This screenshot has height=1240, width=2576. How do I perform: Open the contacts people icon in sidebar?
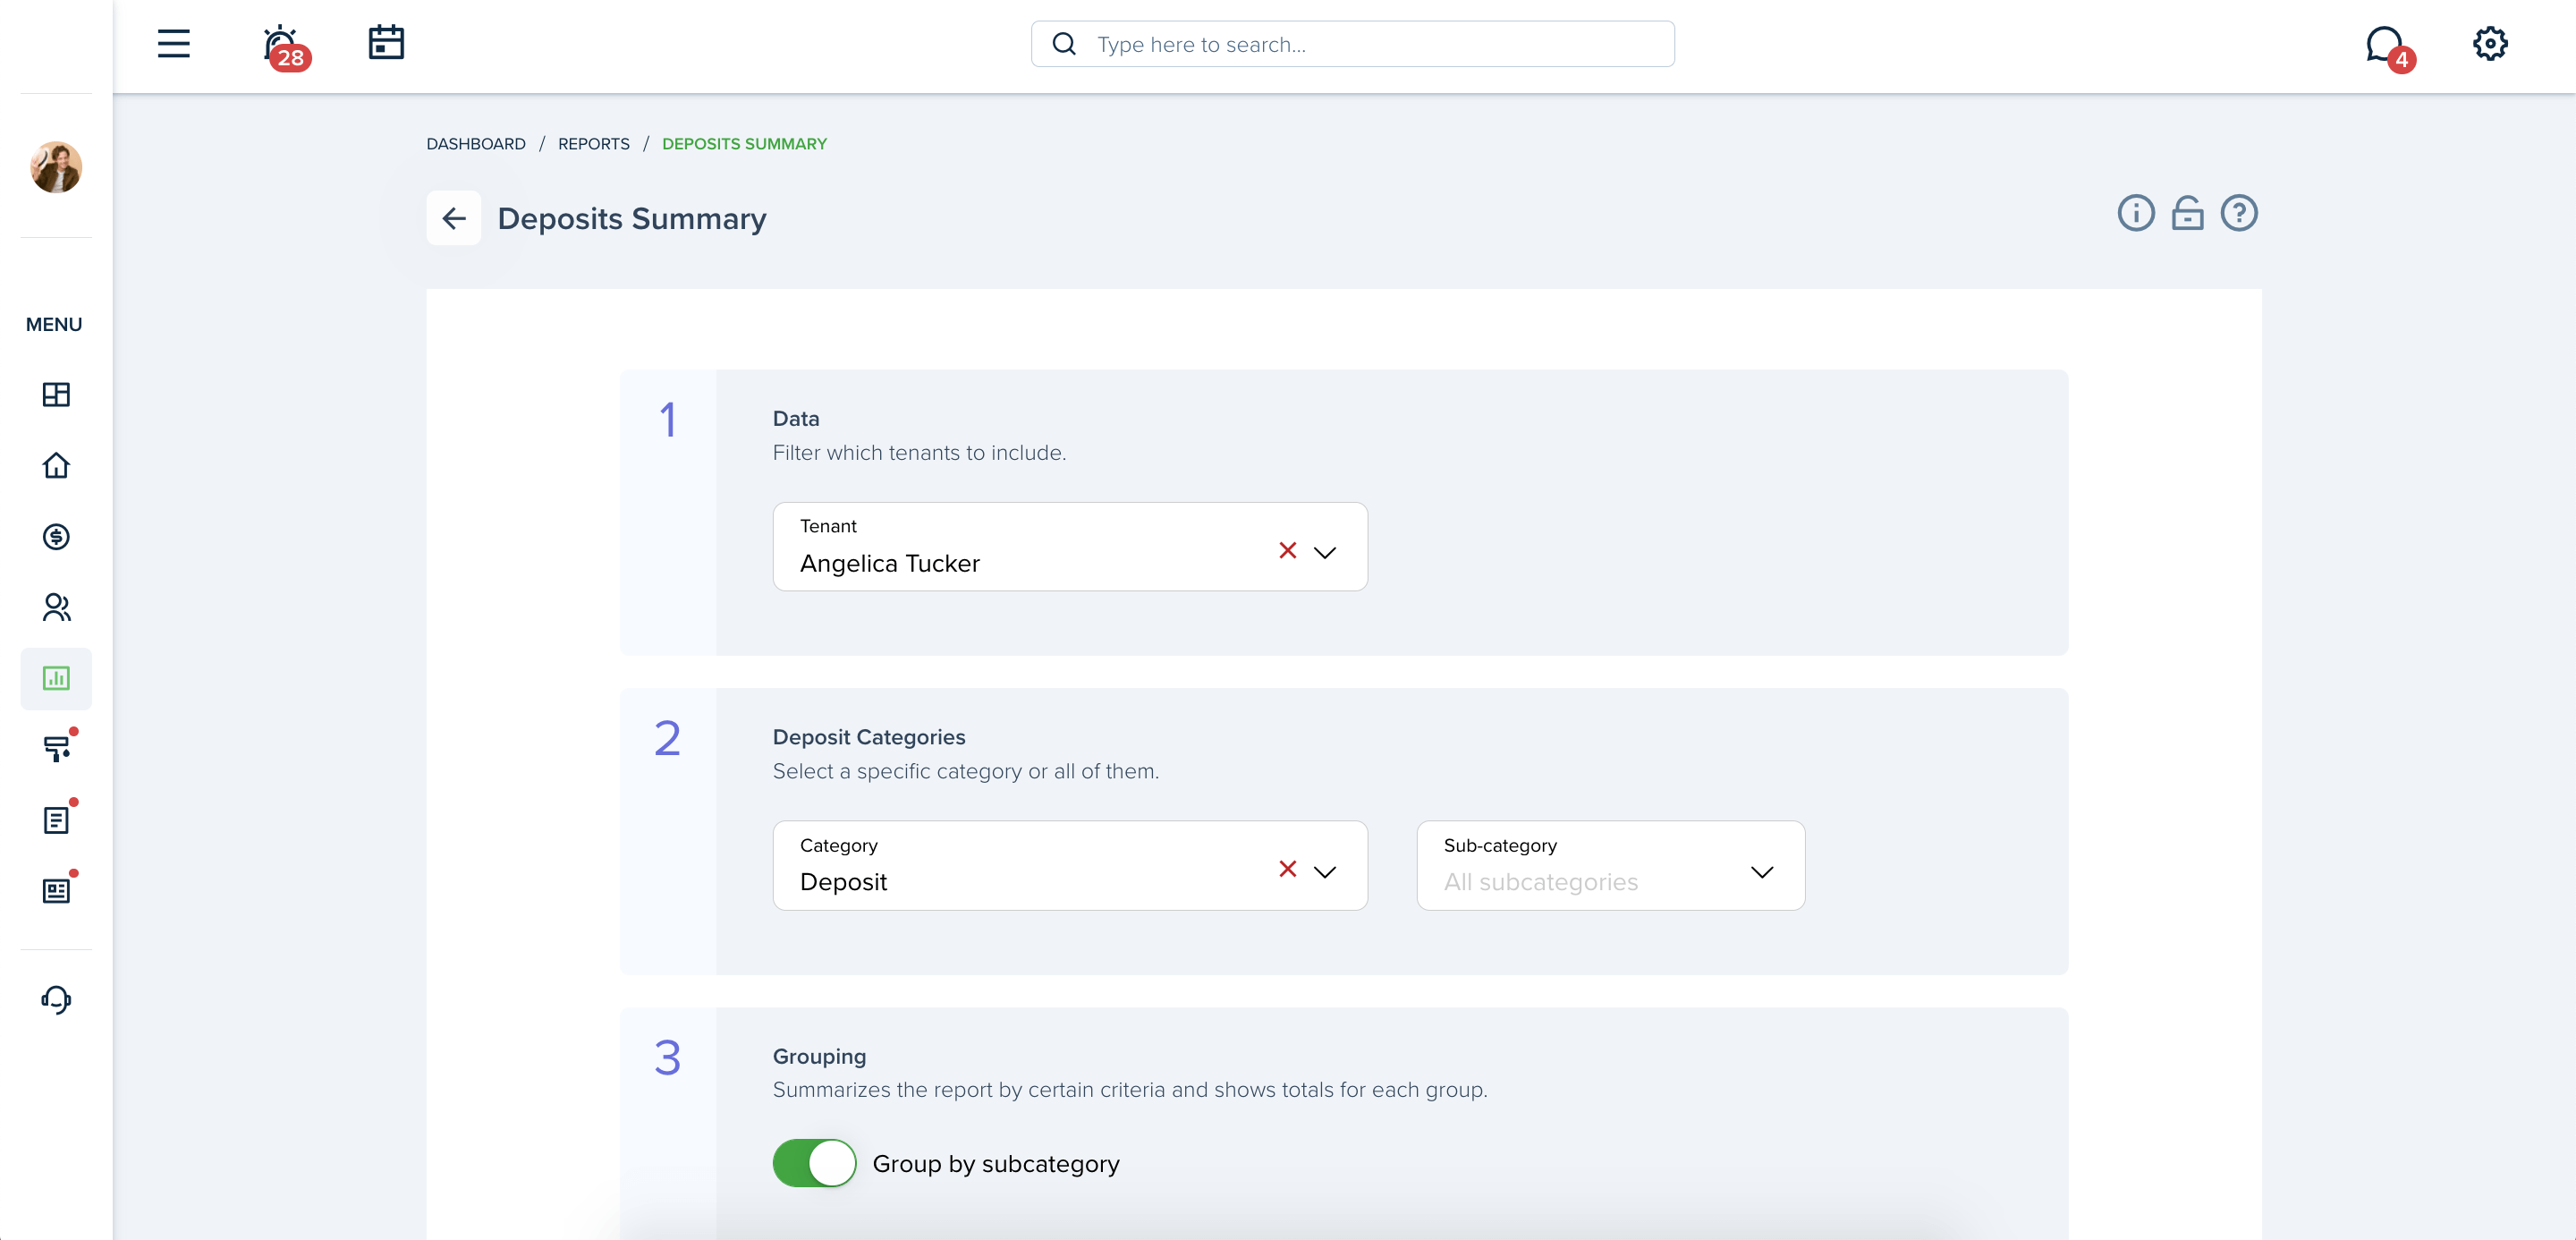tap(56, 607)
